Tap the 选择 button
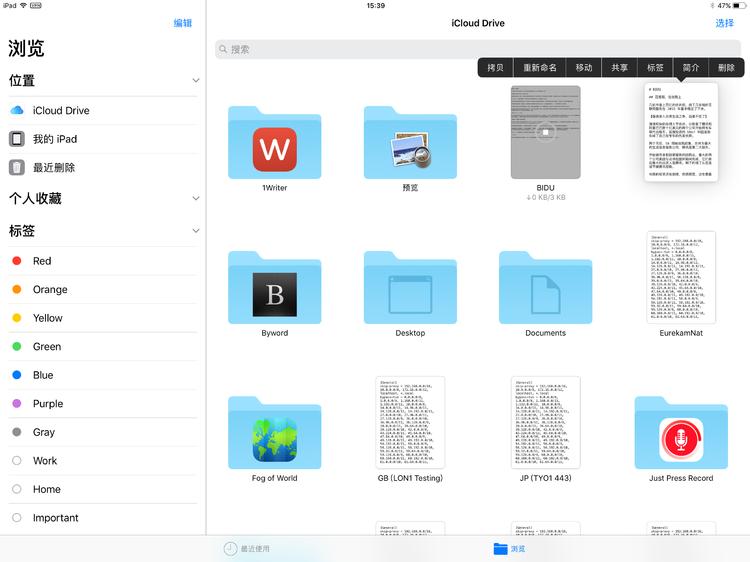Screen dimensions: 750x562 pyautogui.click(x=724, y=23)
